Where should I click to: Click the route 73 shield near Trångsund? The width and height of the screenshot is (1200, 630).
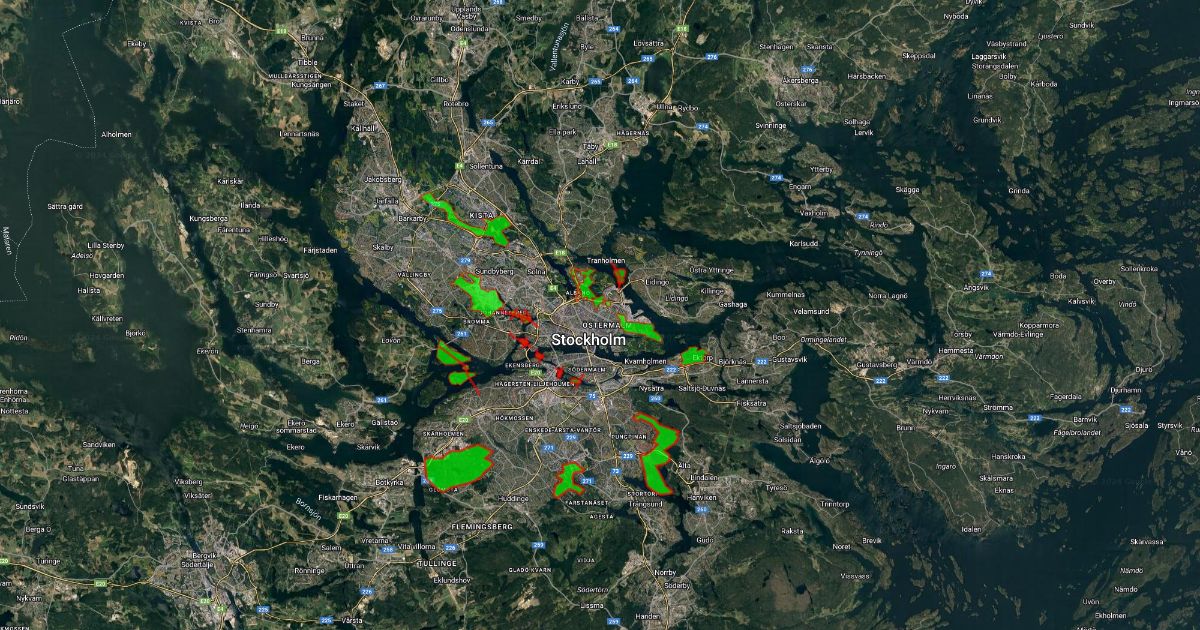tap(615, 470)
